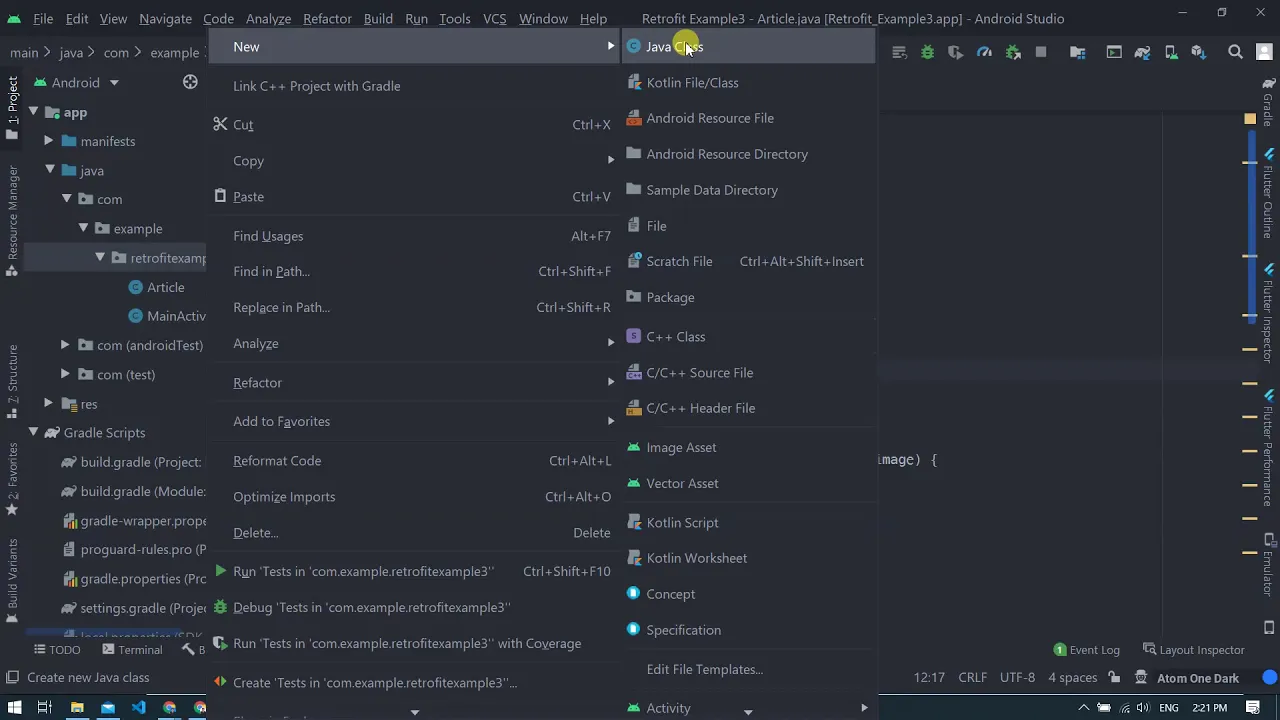Select Java Class from New submenu
The width and height of the screenshot is (1280, 720).
[748, 47]
